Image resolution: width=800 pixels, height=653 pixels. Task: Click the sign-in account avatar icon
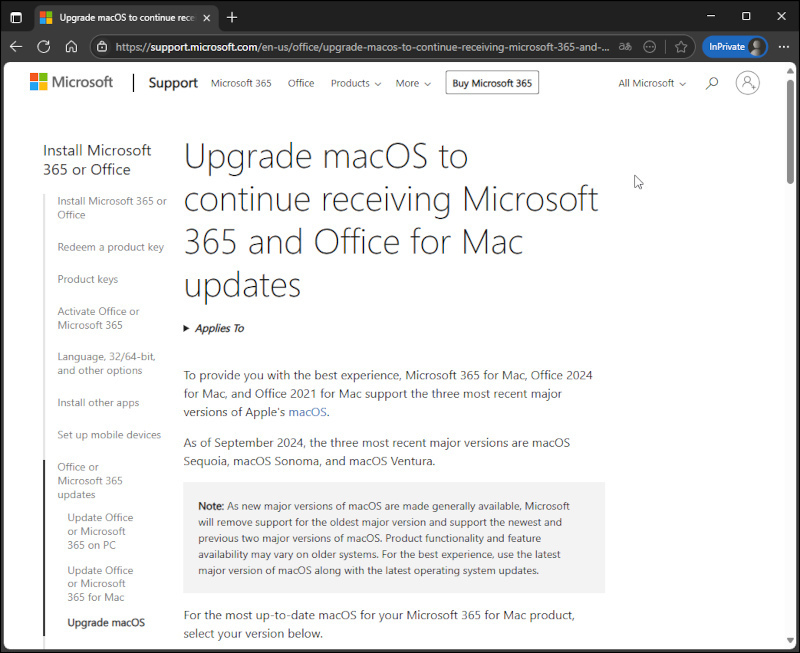click(747, 83)
